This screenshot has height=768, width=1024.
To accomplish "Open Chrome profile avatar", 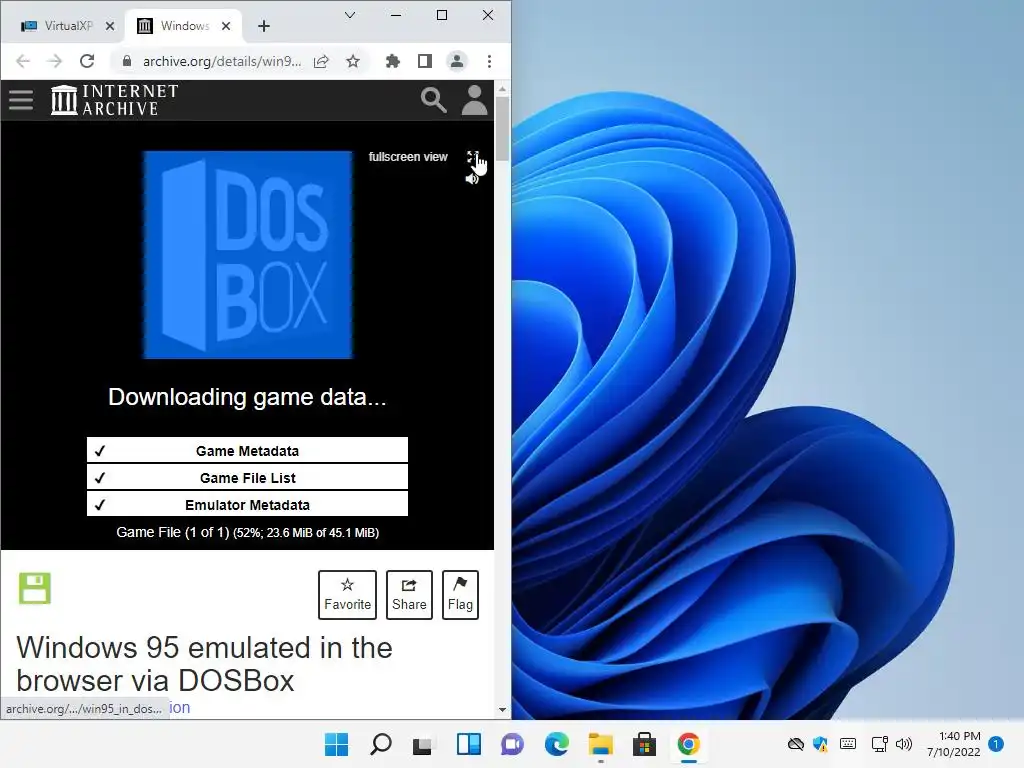I will (x=456, y=61).
